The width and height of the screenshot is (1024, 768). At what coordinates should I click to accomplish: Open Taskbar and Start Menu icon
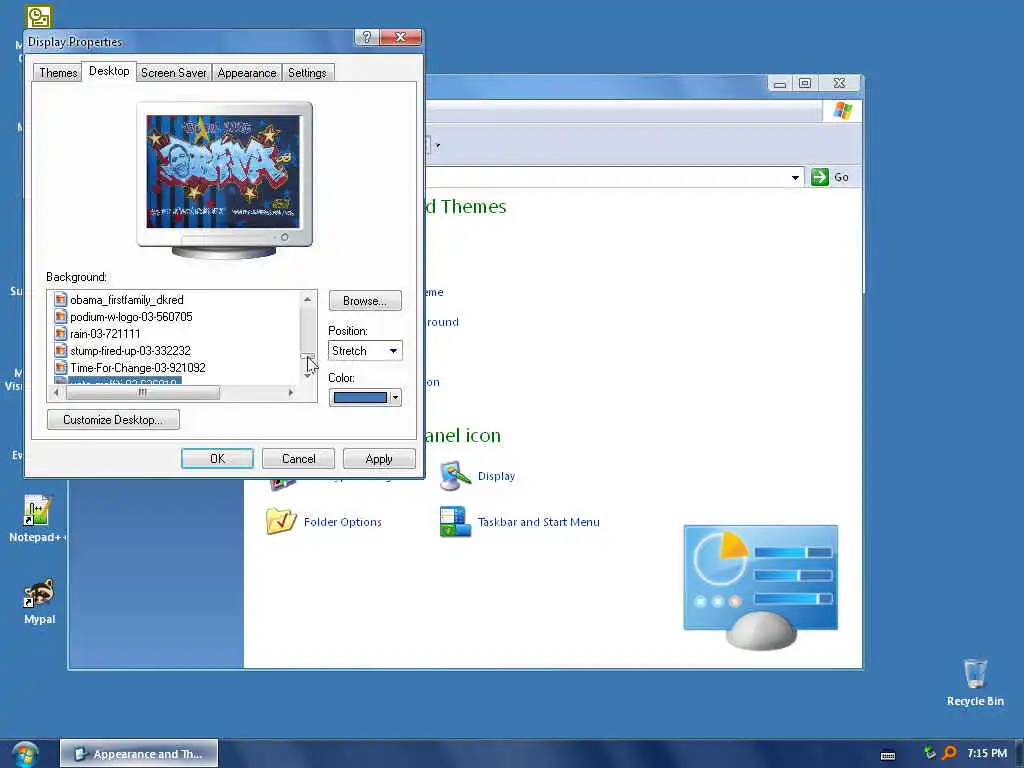point(455,522)
